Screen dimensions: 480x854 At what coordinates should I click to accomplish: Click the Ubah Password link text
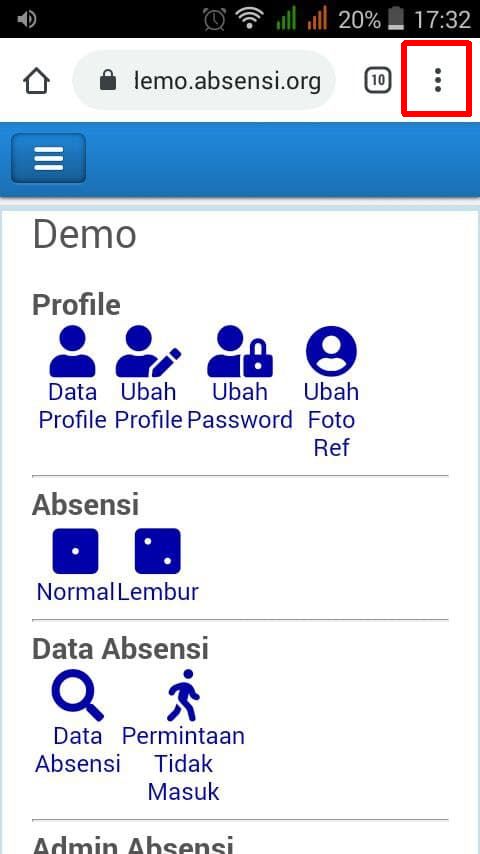tap(240, 406)
